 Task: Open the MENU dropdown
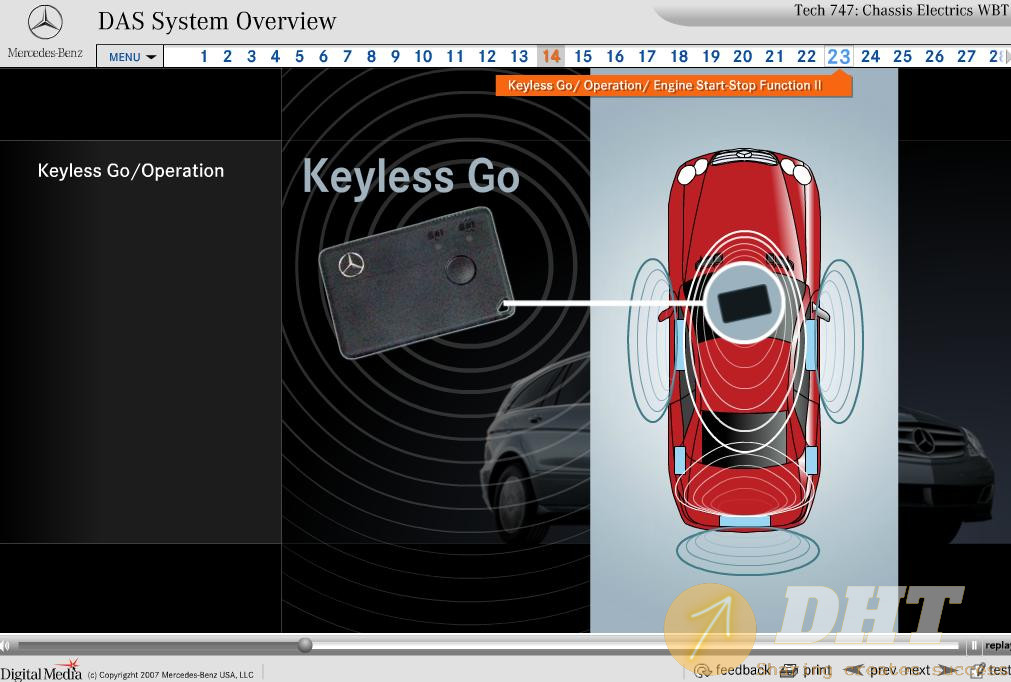click(x=132, y=57)
